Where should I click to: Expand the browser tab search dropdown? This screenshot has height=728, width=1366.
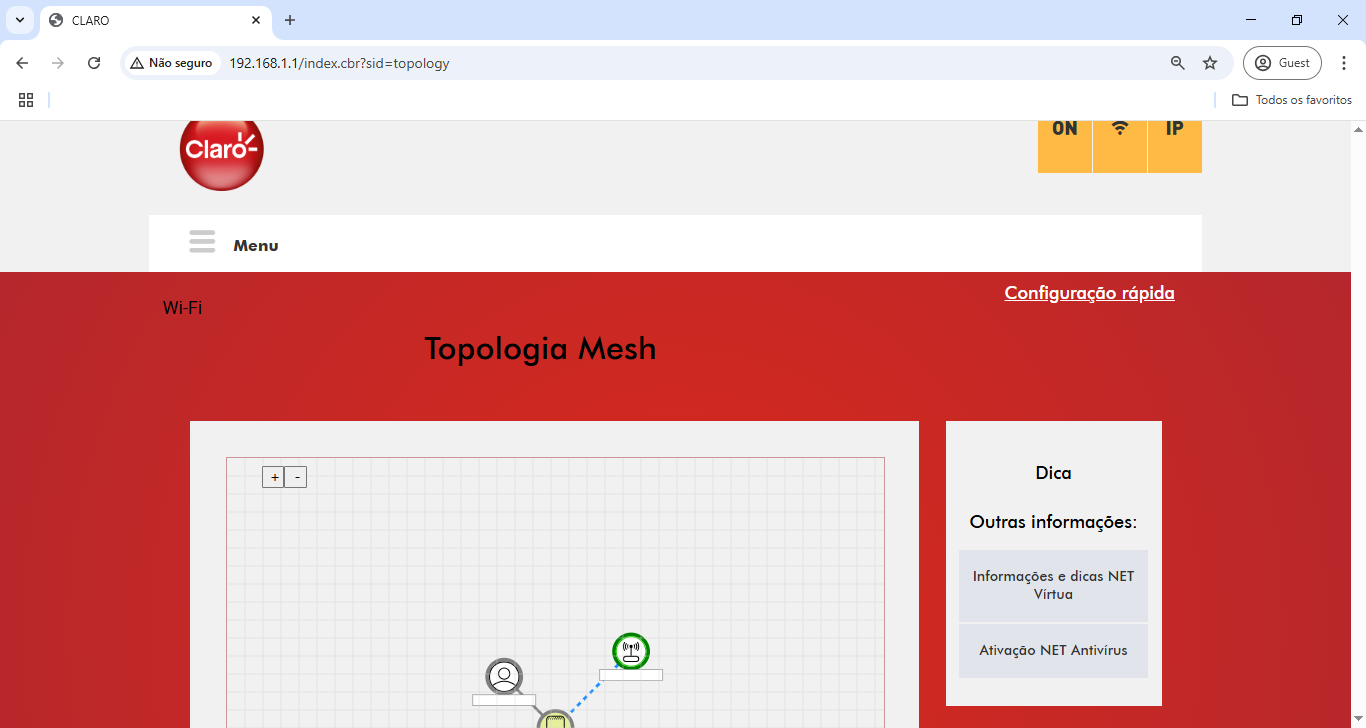coord(19,20)
